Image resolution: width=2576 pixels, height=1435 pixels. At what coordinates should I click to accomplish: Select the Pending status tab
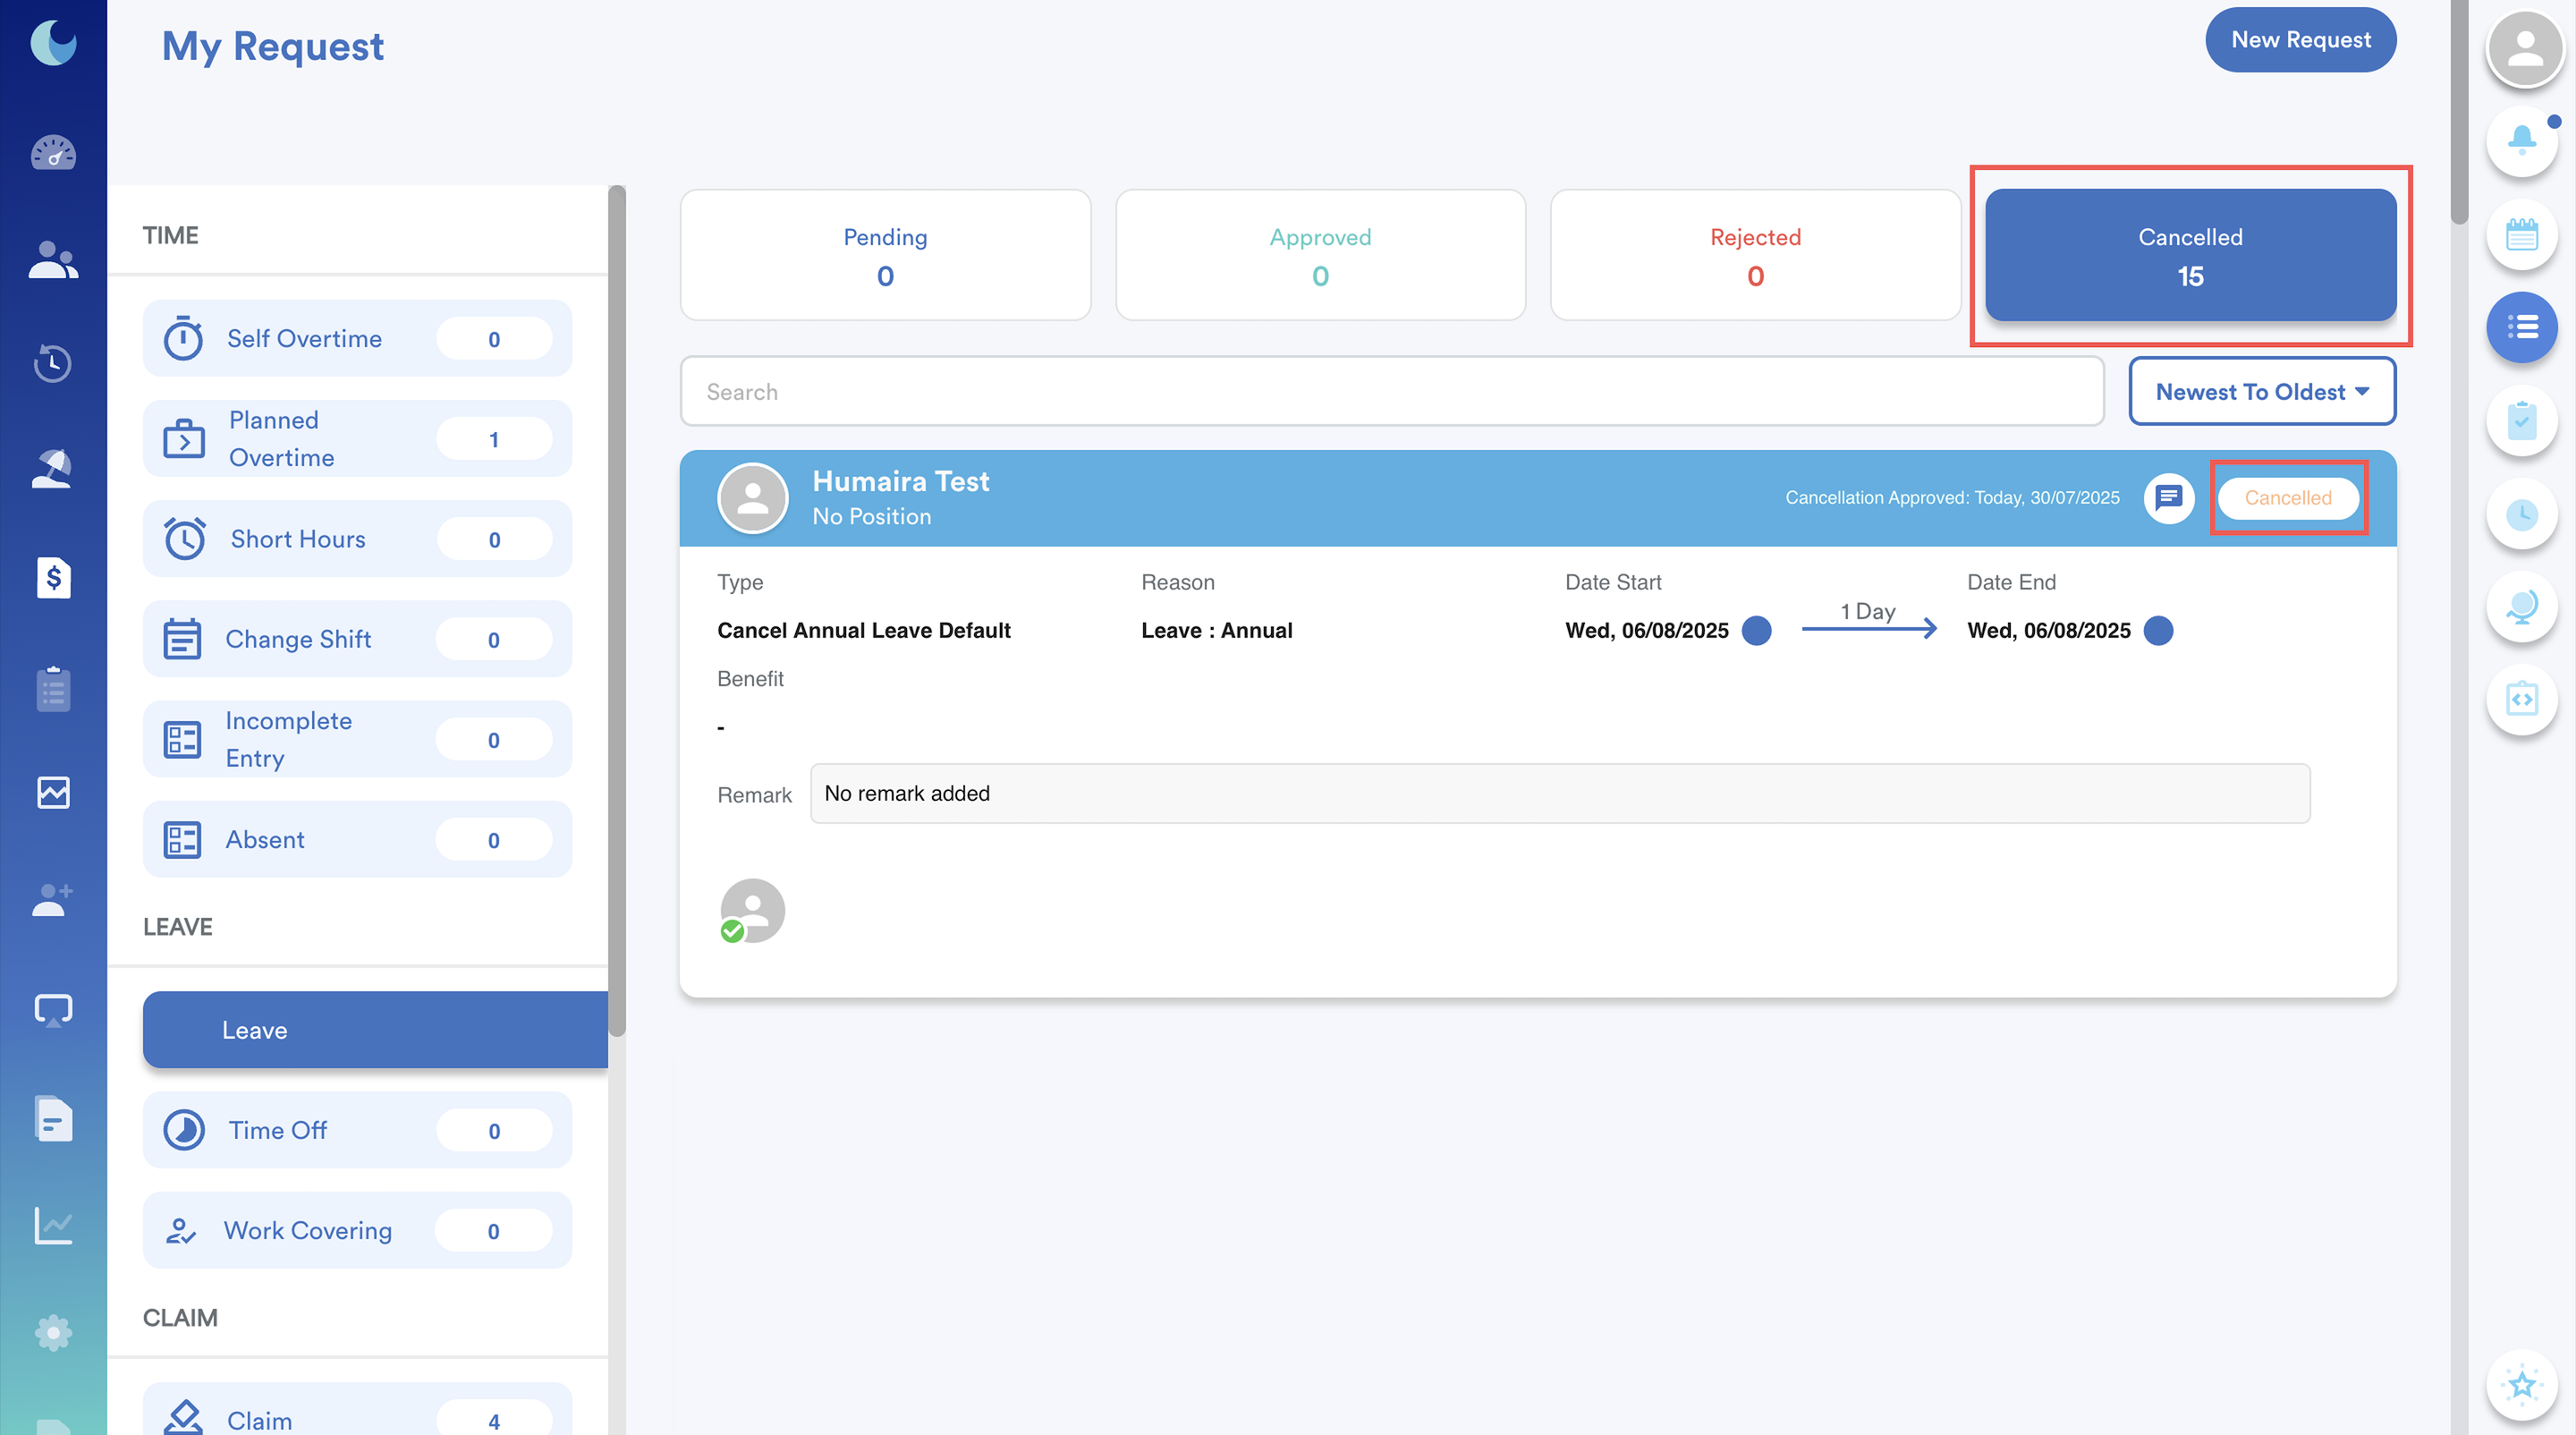(x=885, y=256)
